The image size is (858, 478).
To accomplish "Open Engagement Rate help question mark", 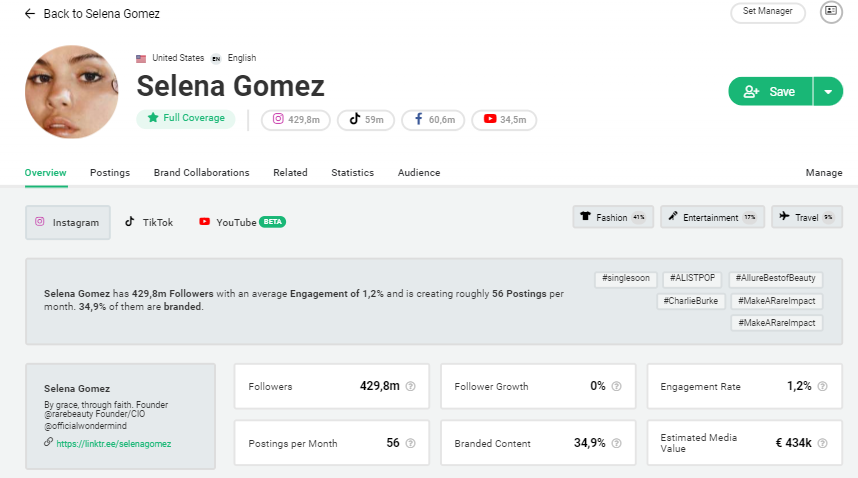I will pos(822,386).
